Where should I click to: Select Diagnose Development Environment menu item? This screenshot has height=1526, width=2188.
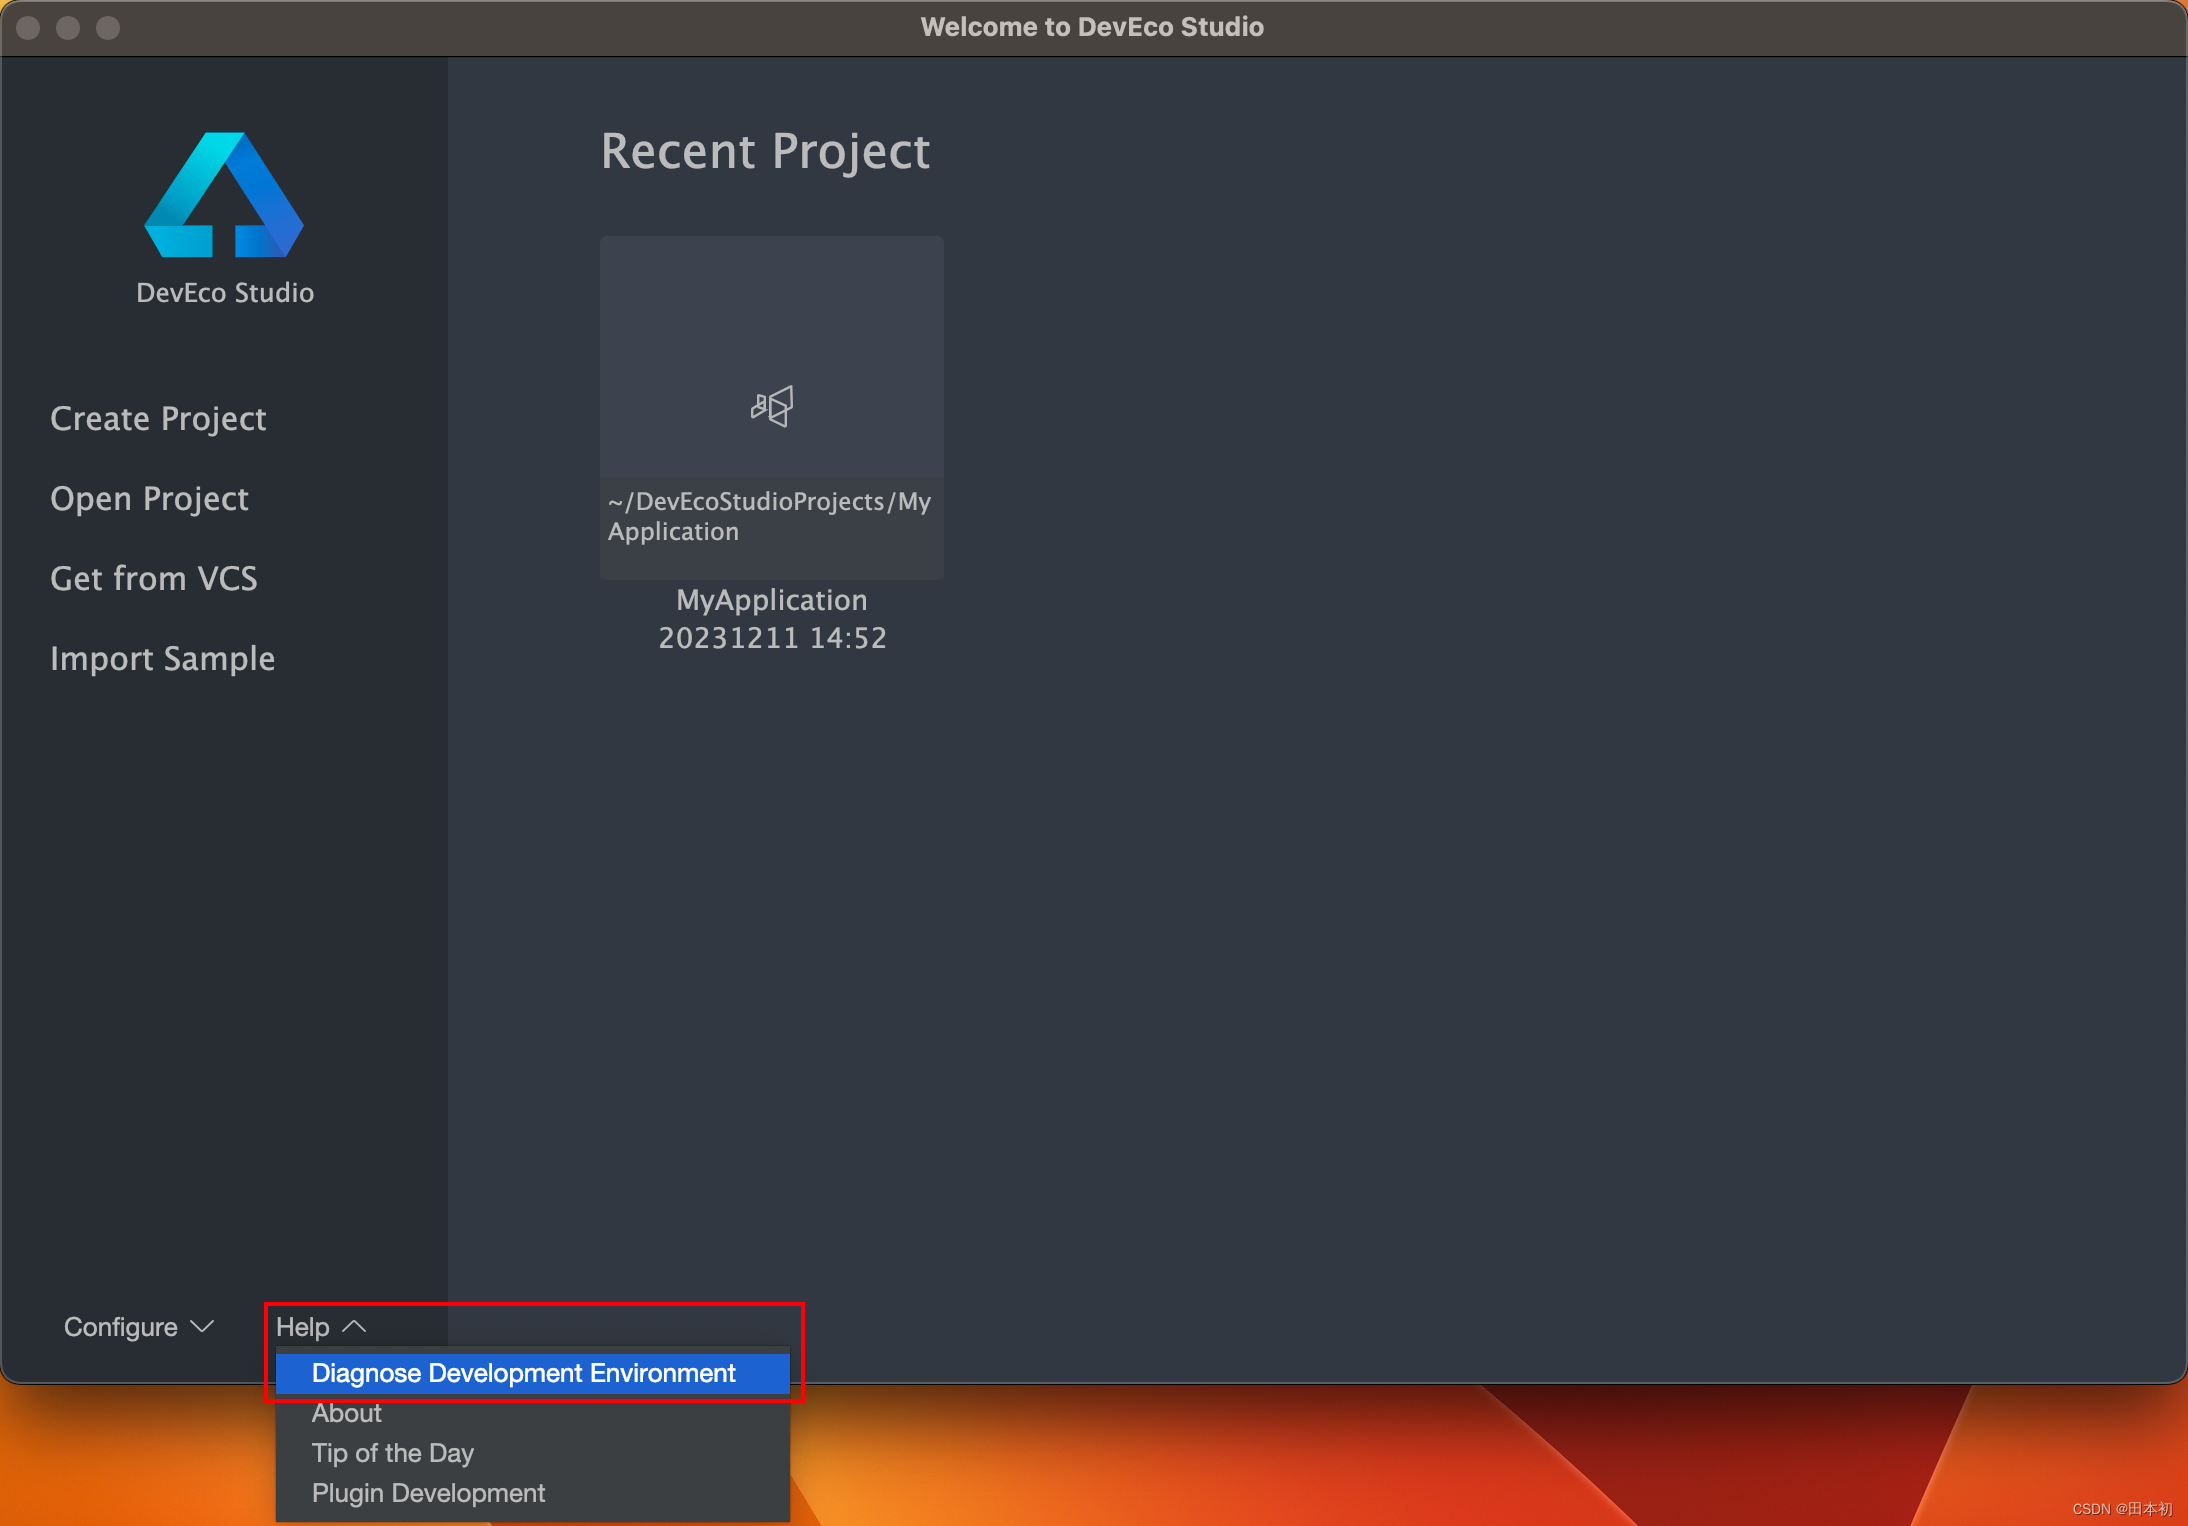click(523, 1373)
